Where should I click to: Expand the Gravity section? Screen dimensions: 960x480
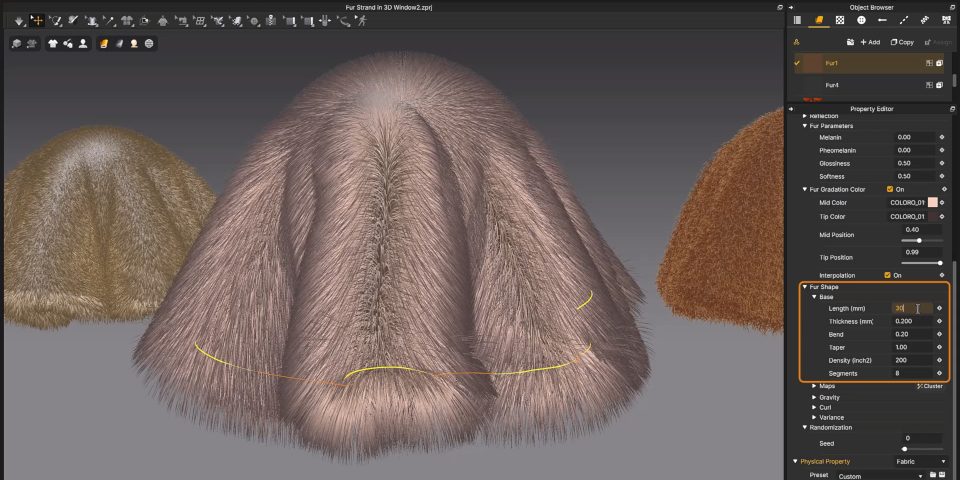tap(814, 397)
